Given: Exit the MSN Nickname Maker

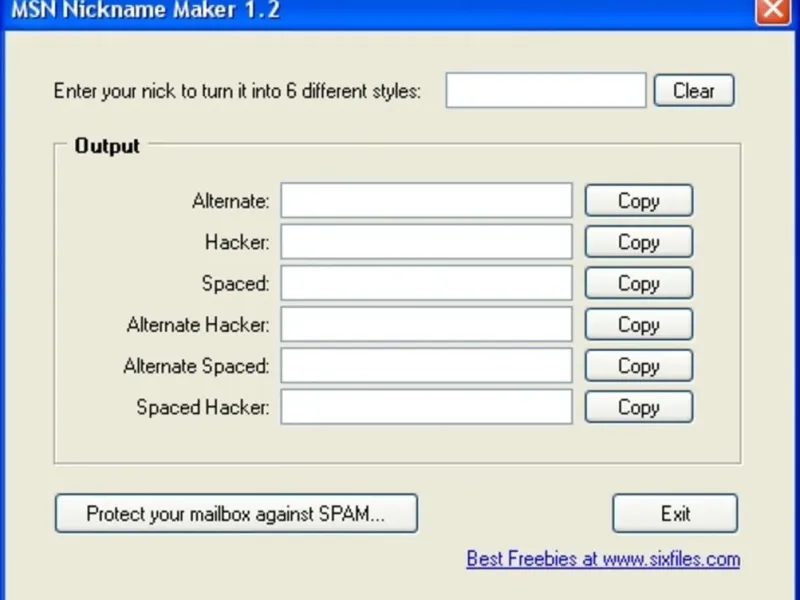Looking at the screenshot, I should click(675, 513).
